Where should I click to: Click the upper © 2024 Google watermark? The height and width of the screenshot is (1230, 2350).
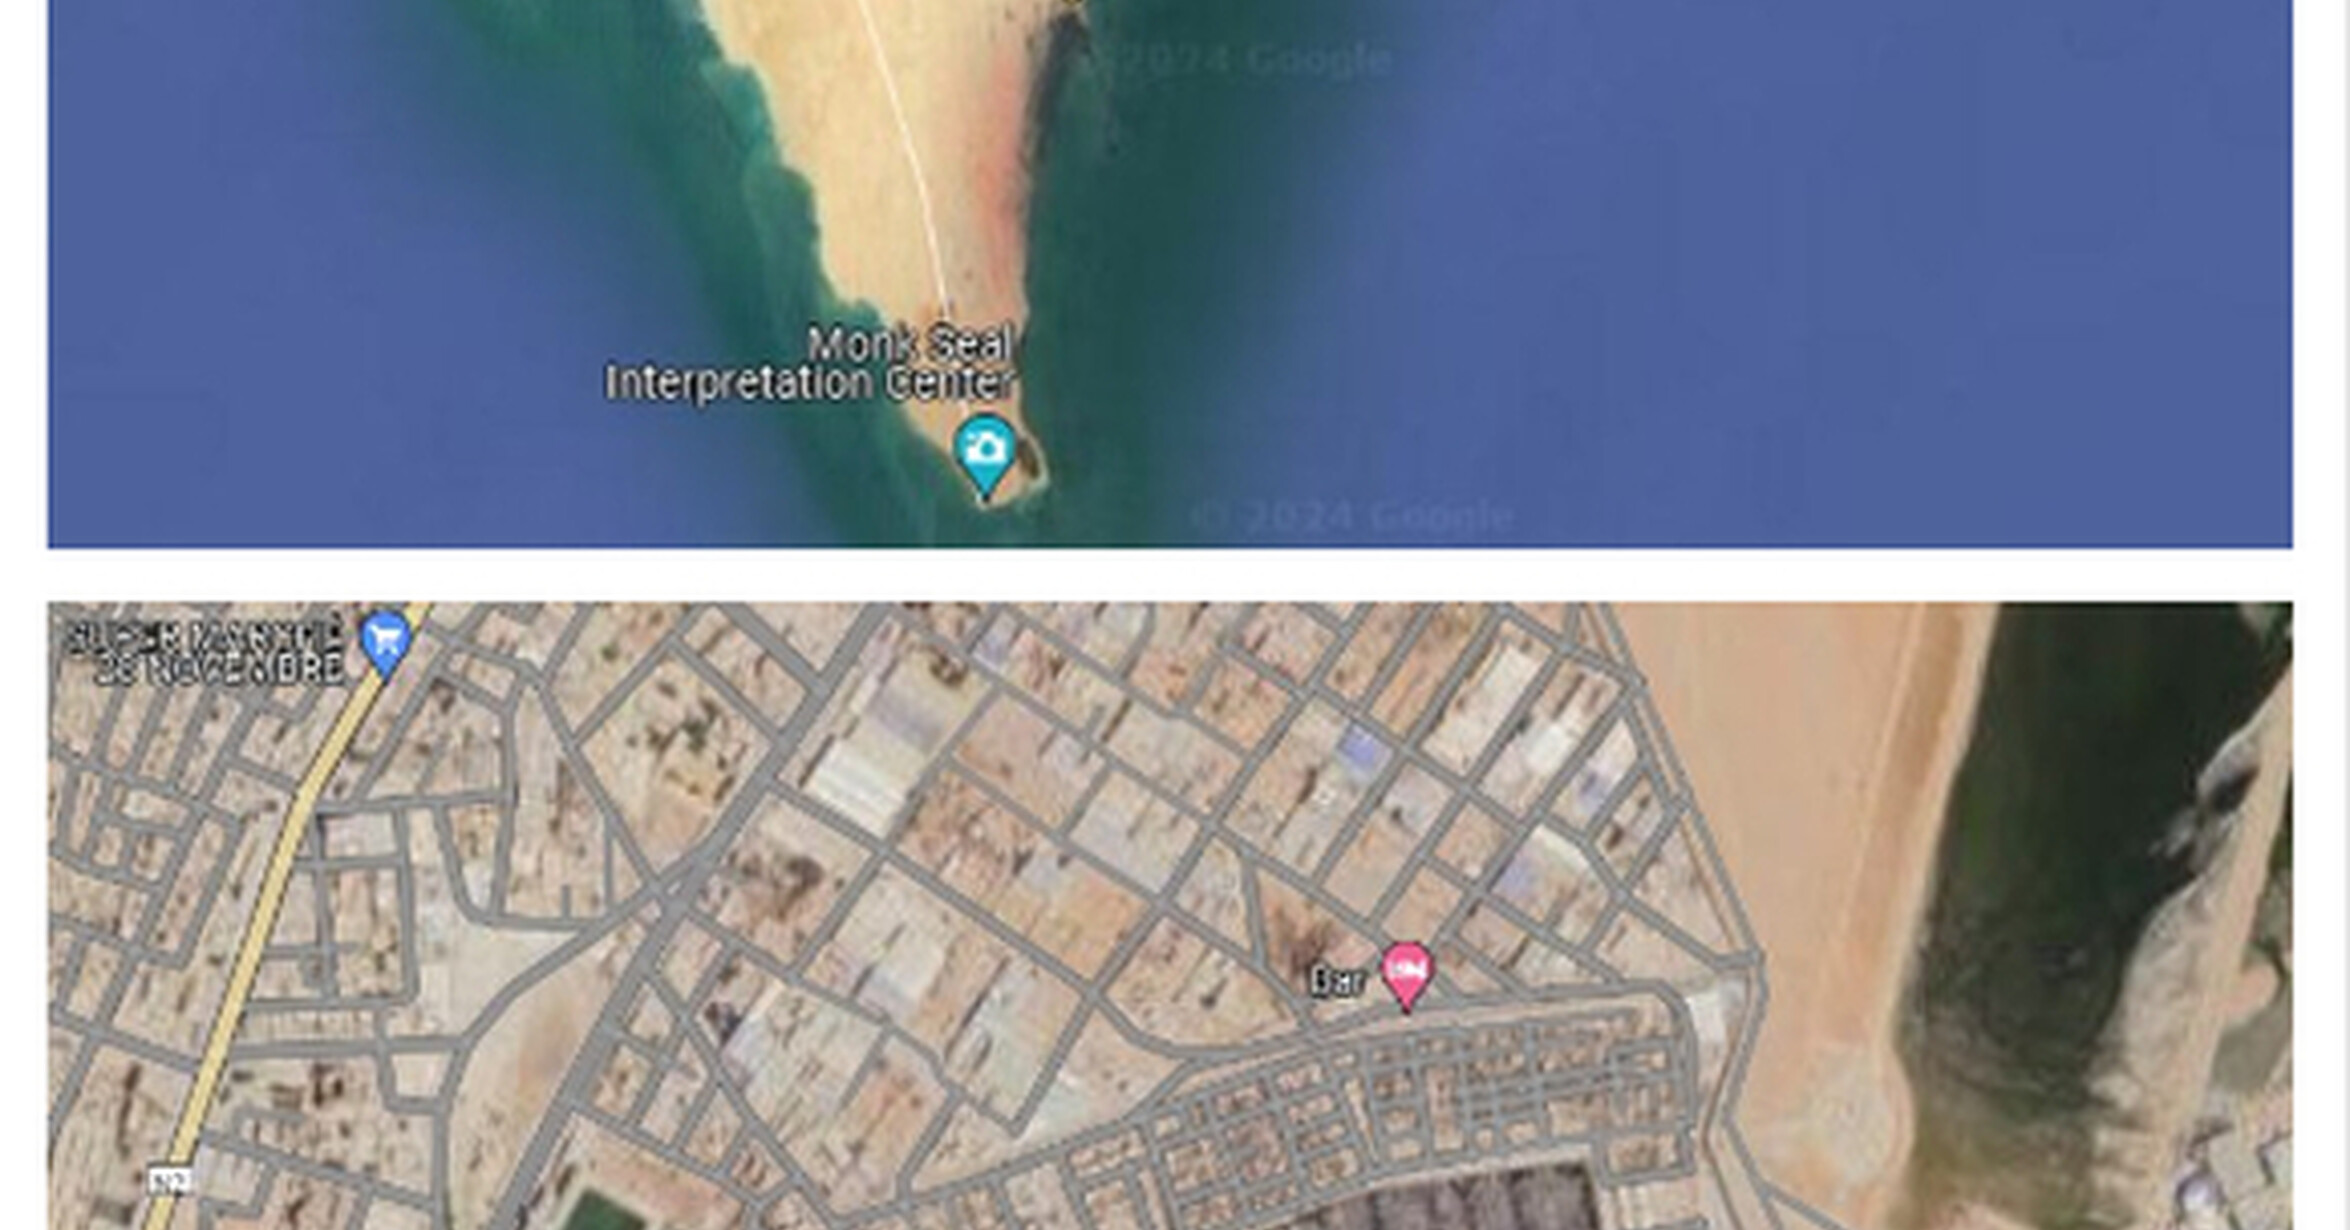pyautogui.click(x=1238, y=60)
